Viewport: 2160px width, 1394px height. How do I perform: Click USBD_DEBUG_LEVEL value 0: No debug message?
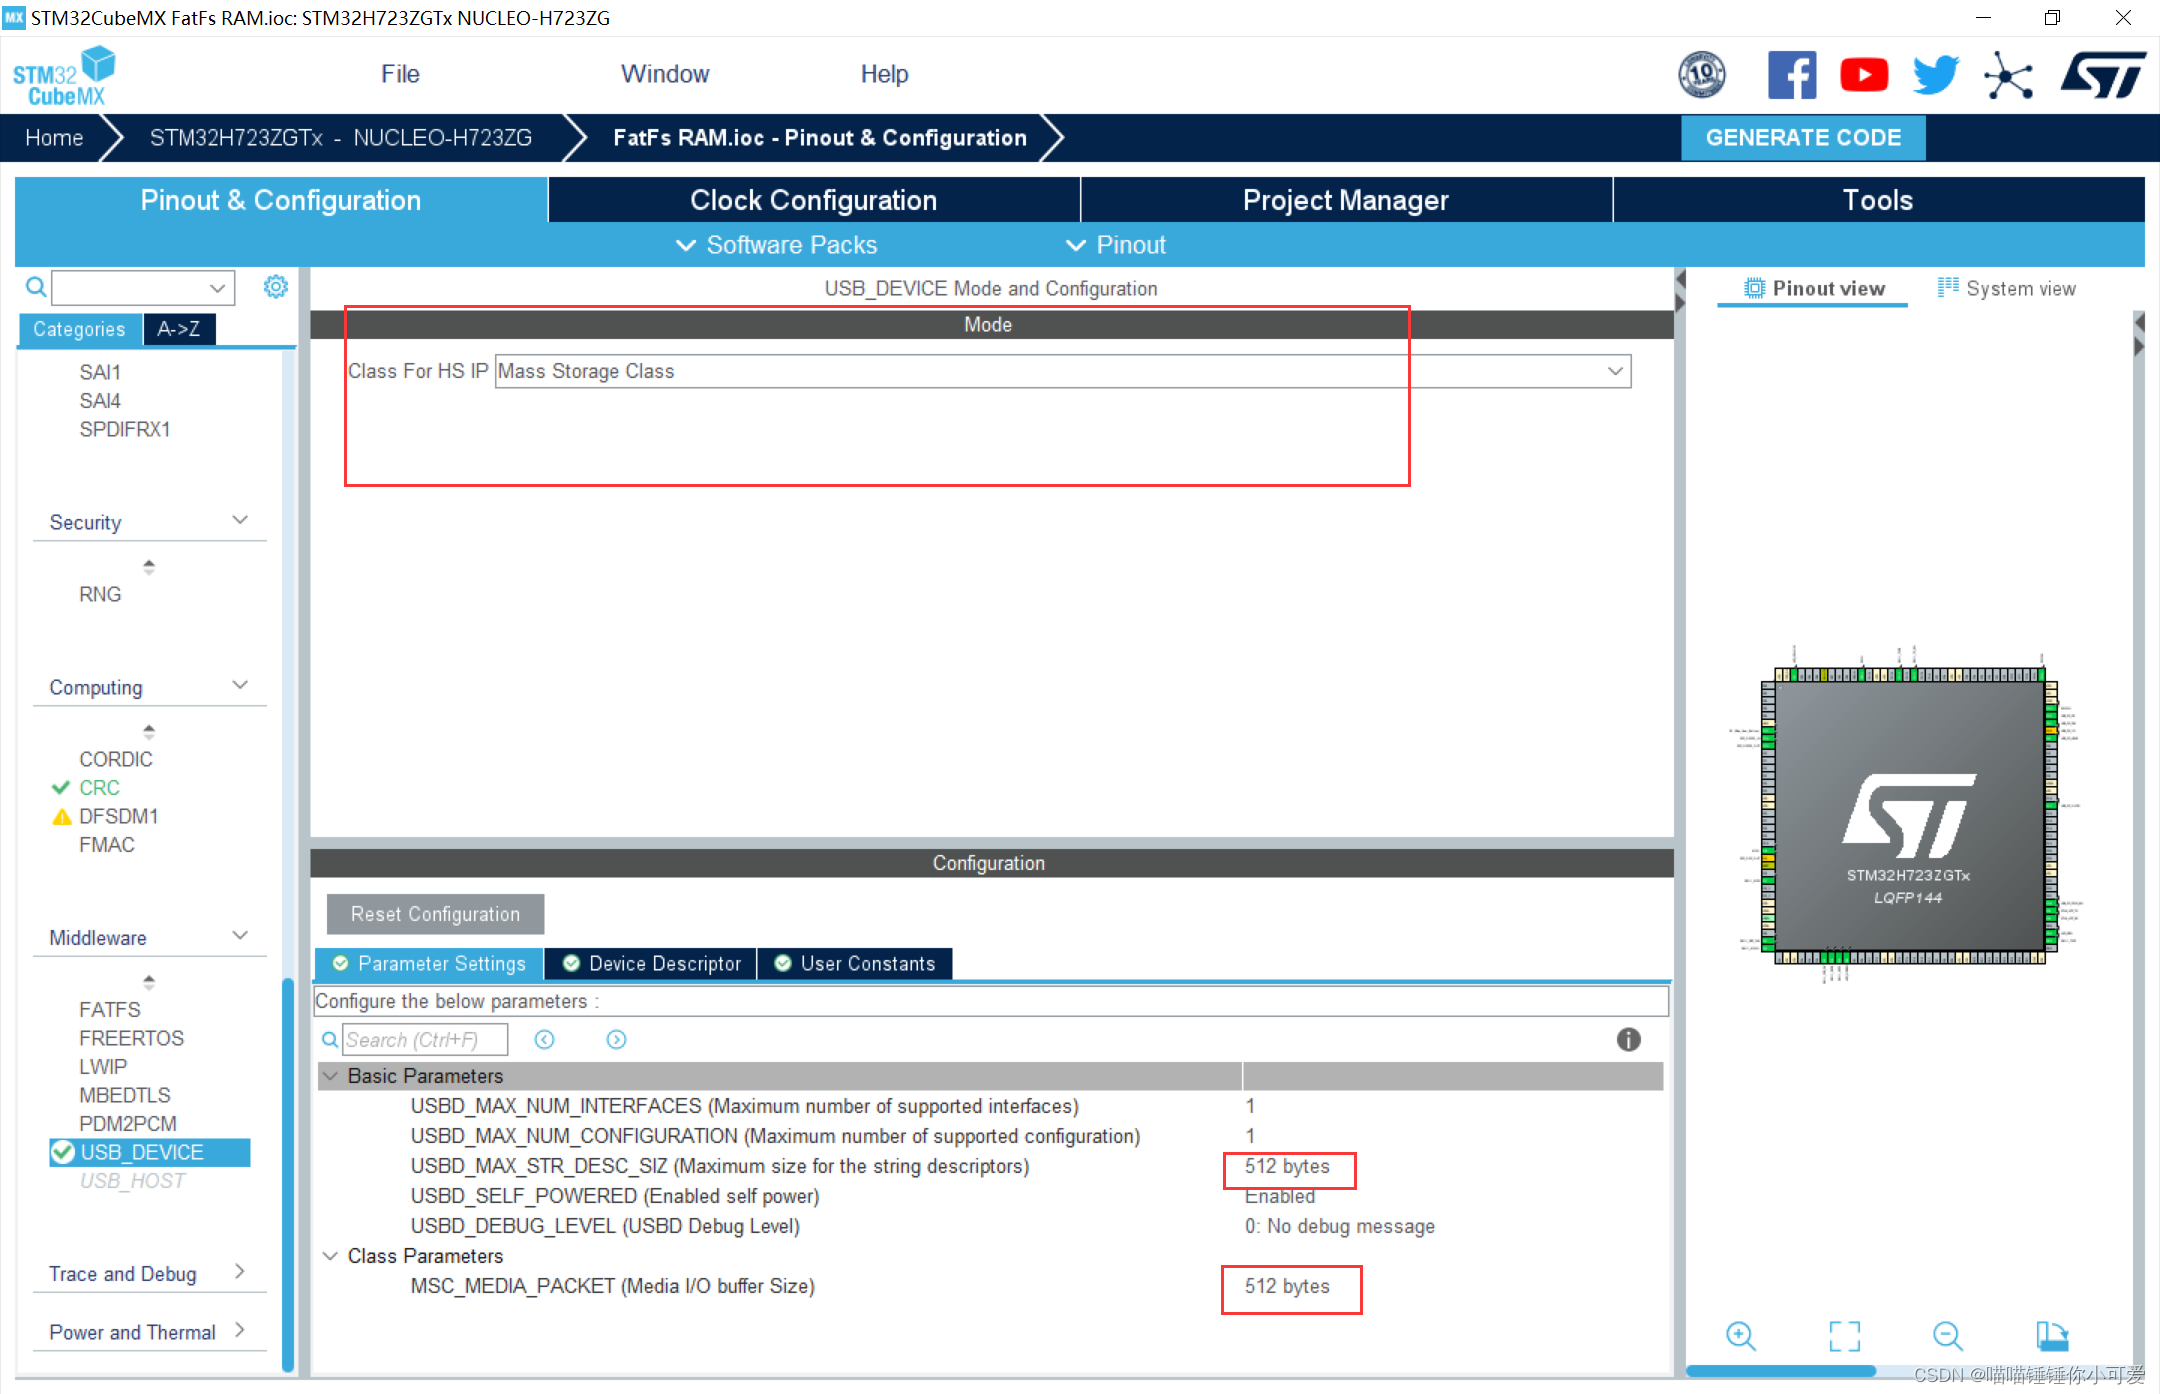pos(1339,1226)
